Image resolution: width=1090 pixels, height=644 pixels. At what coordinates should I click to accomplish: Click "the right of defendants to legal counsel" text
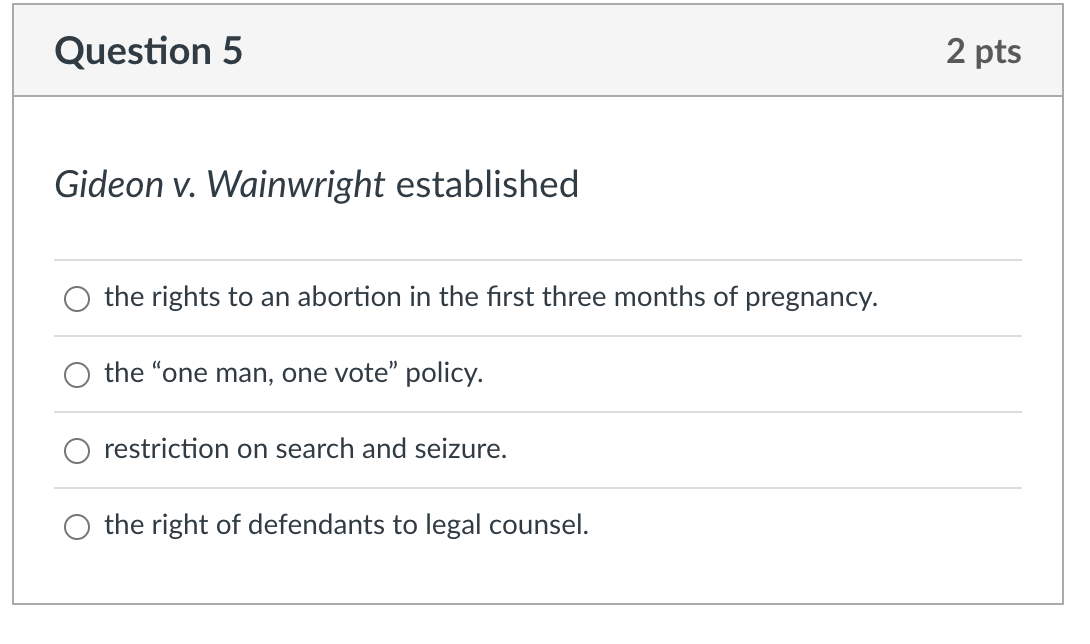(346, 525)
